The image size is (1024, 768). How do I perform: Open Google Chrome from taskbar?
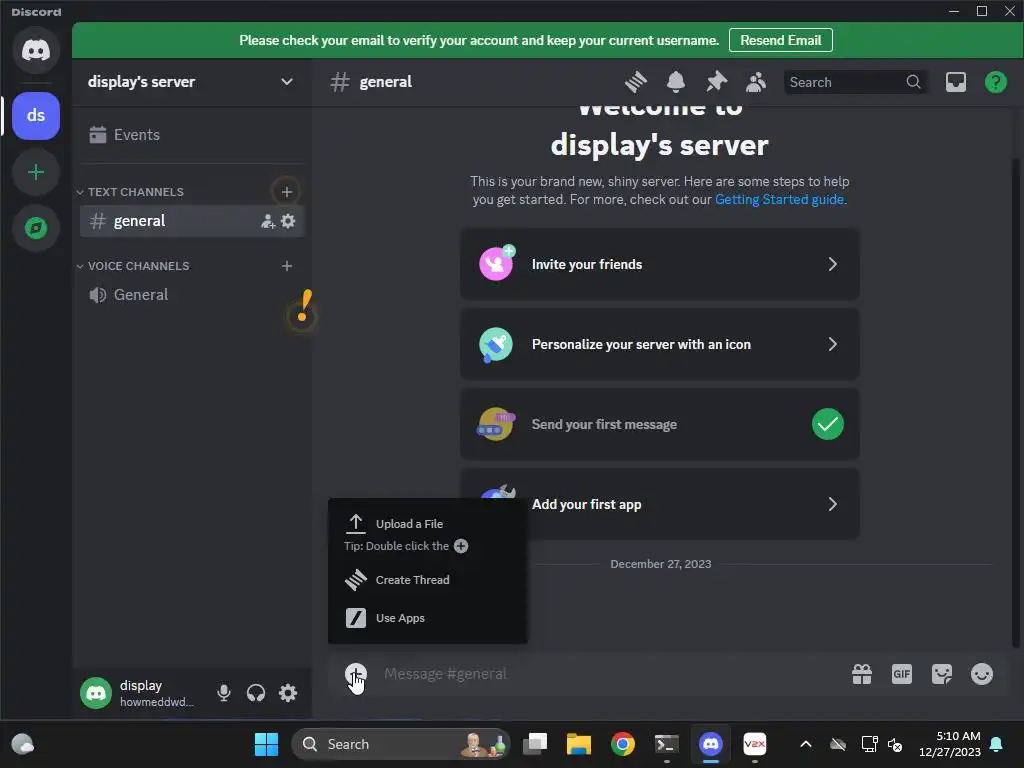[623, 744]
